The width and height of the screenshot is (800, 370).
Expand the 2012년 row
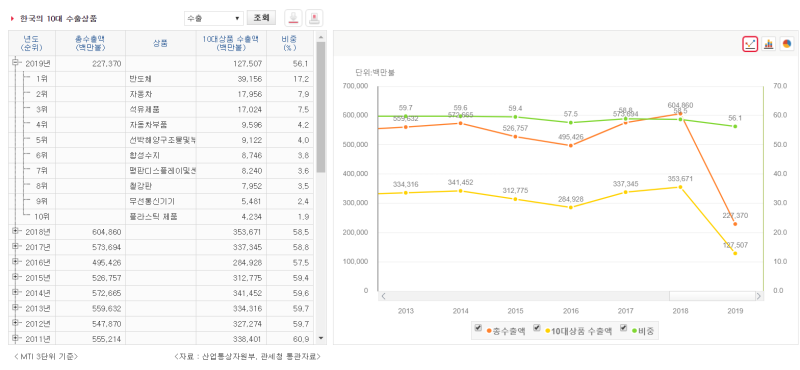click(15, 323)
